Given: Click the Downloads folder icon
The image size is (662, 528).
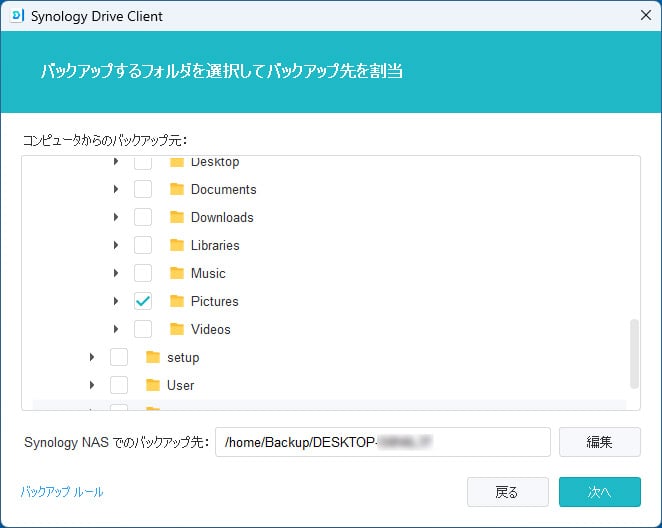Looking at the screenshot, I should [x=177, y=217].
